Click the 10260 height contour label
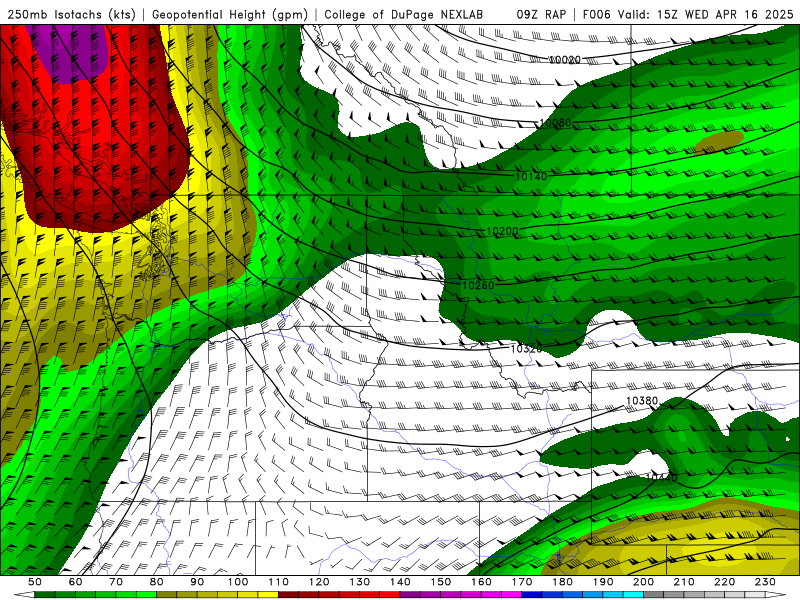Viewport: 800px width, 600px height. (479, 285)
